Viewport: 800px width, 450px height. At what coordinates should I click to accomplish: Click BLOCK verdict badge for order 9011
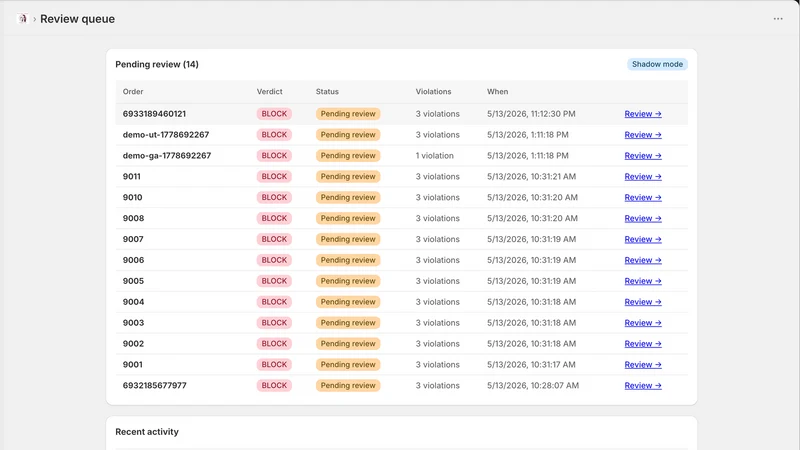[x=274, y=177]
